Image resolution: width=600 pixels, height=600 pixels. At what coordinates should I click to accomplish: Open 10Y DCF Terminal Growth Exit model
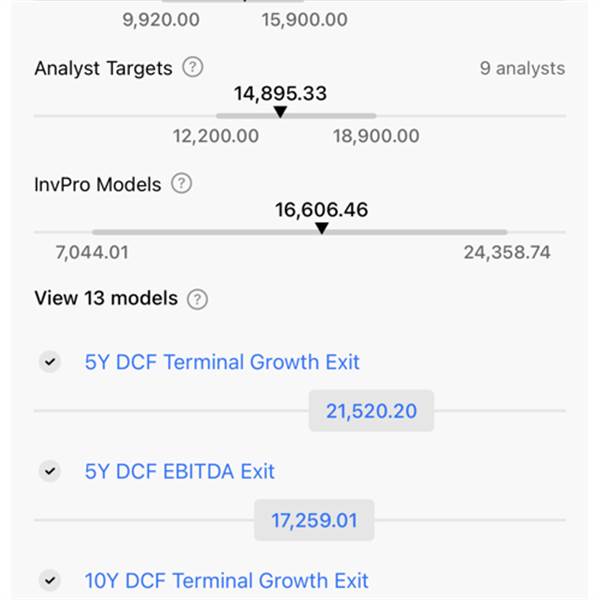click(x=227, y=580)
